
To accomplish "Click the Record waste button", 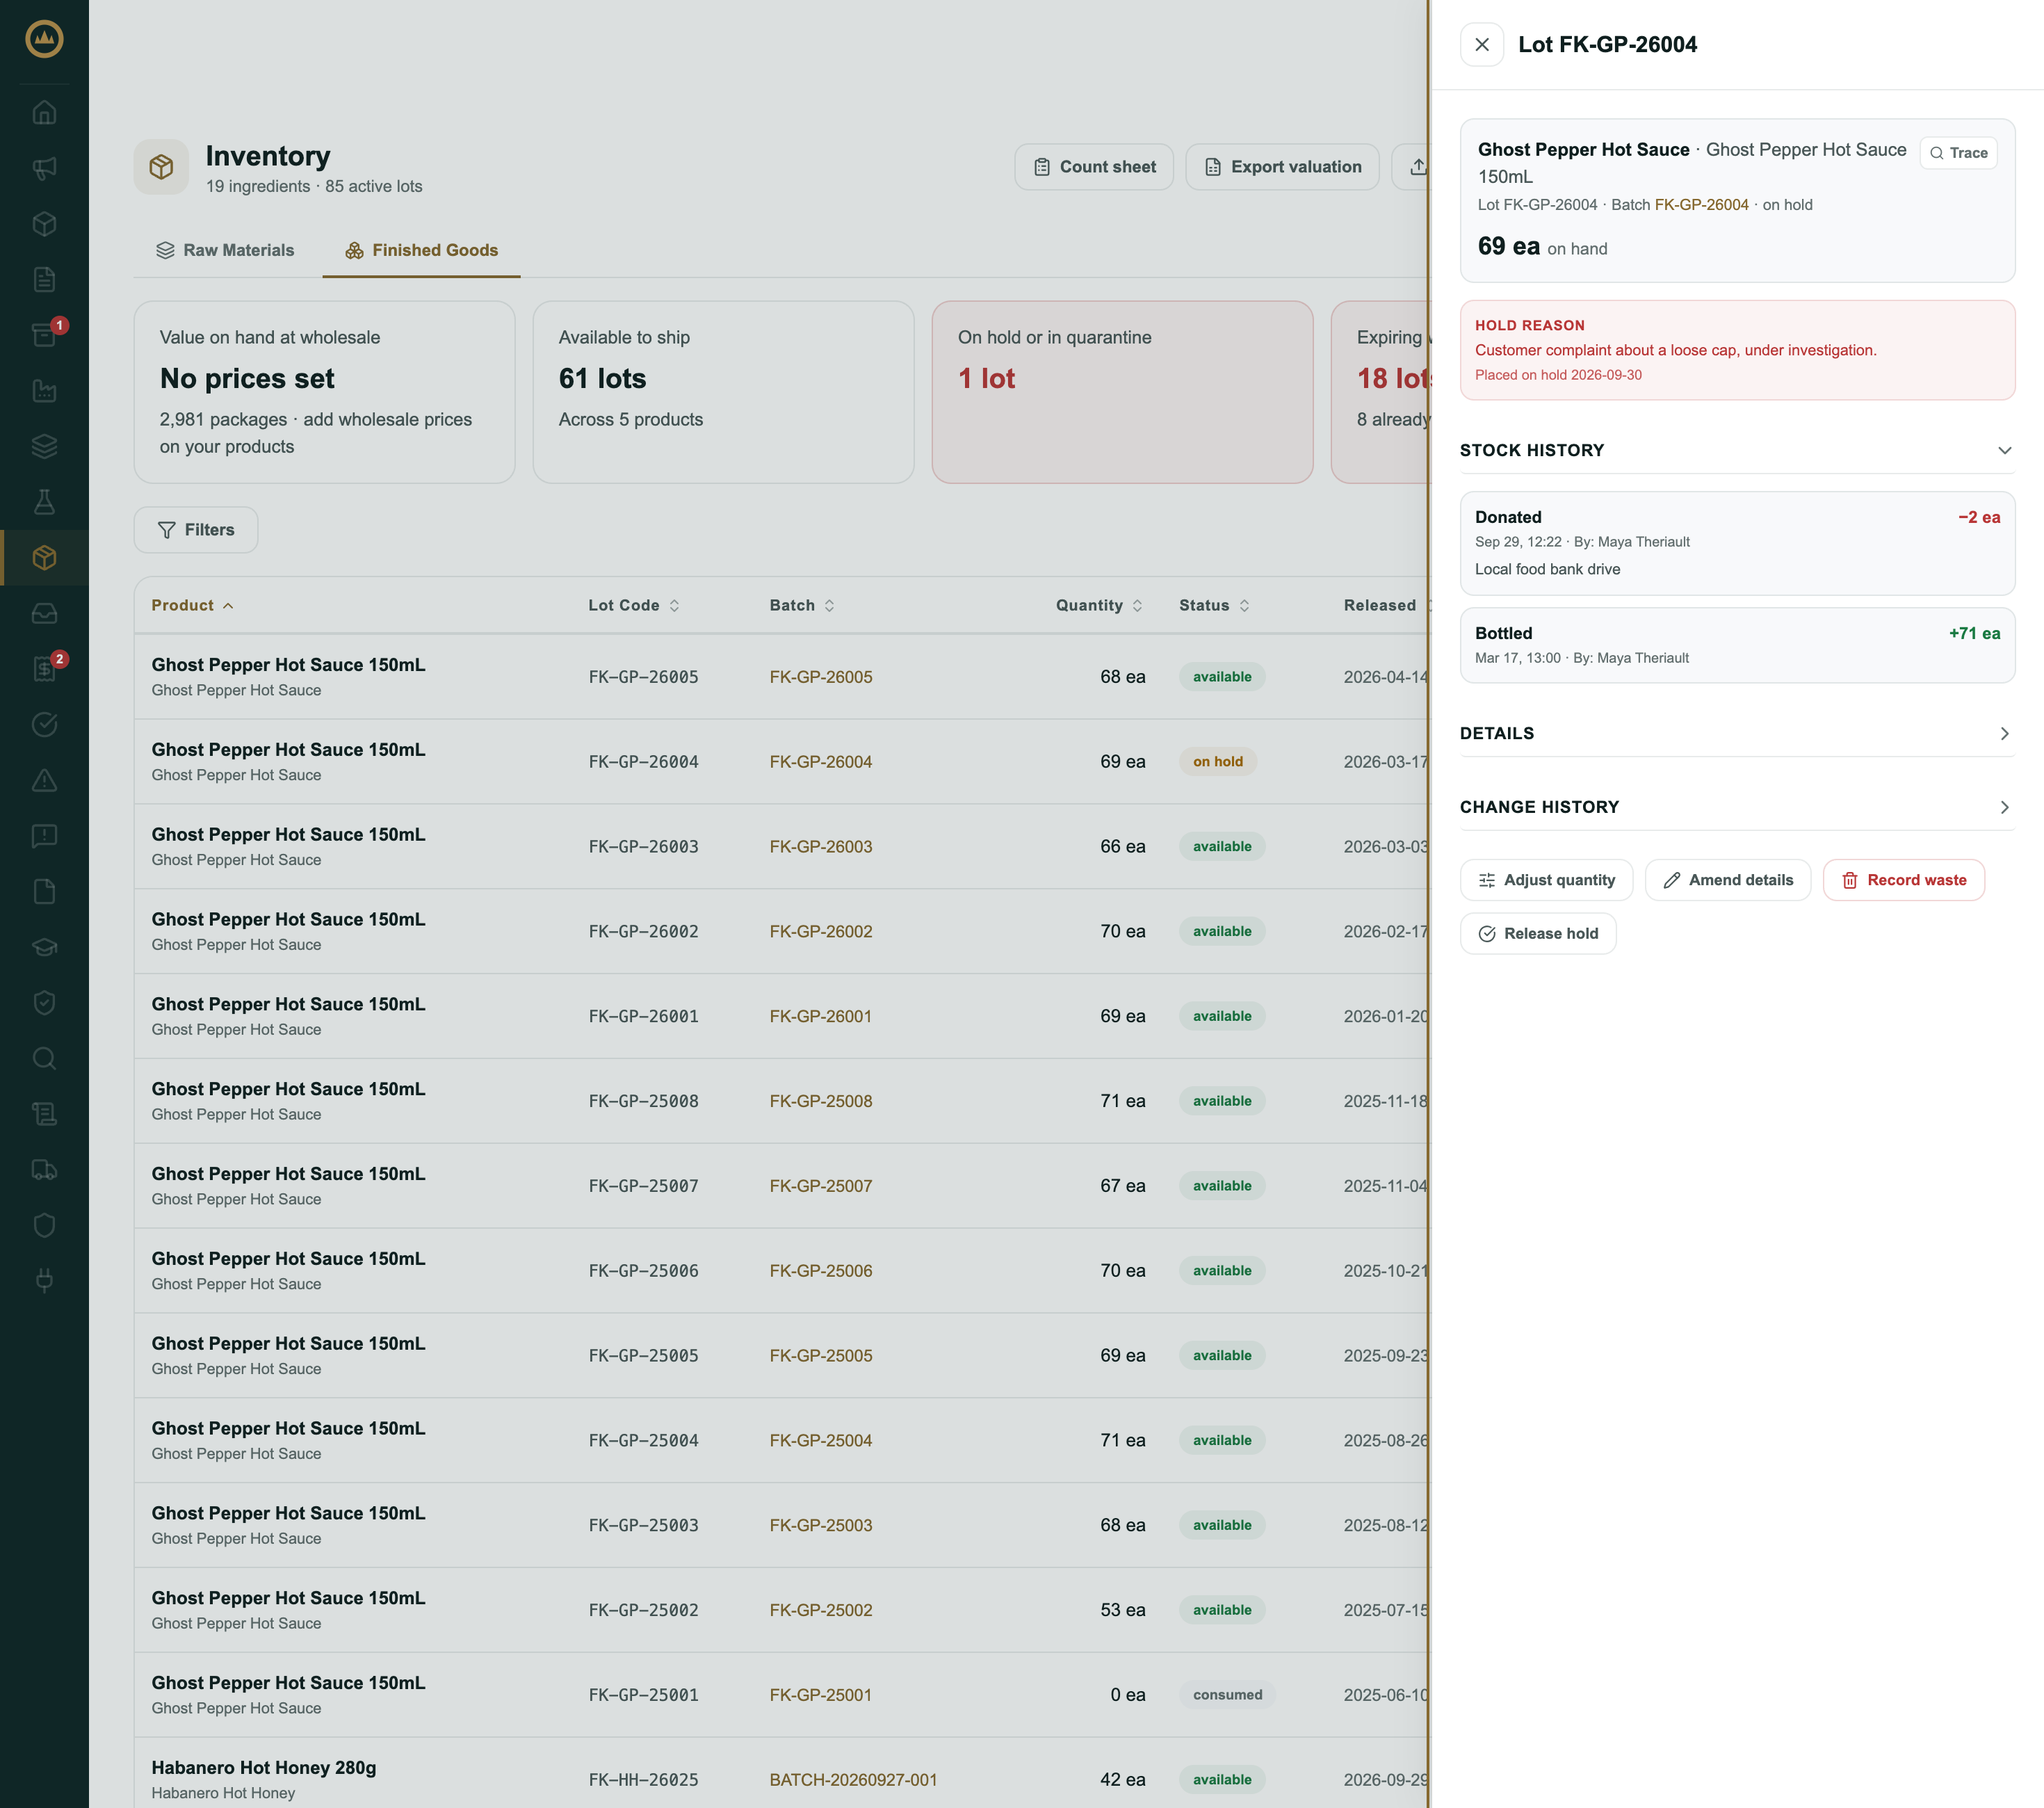I will 1904,880.
